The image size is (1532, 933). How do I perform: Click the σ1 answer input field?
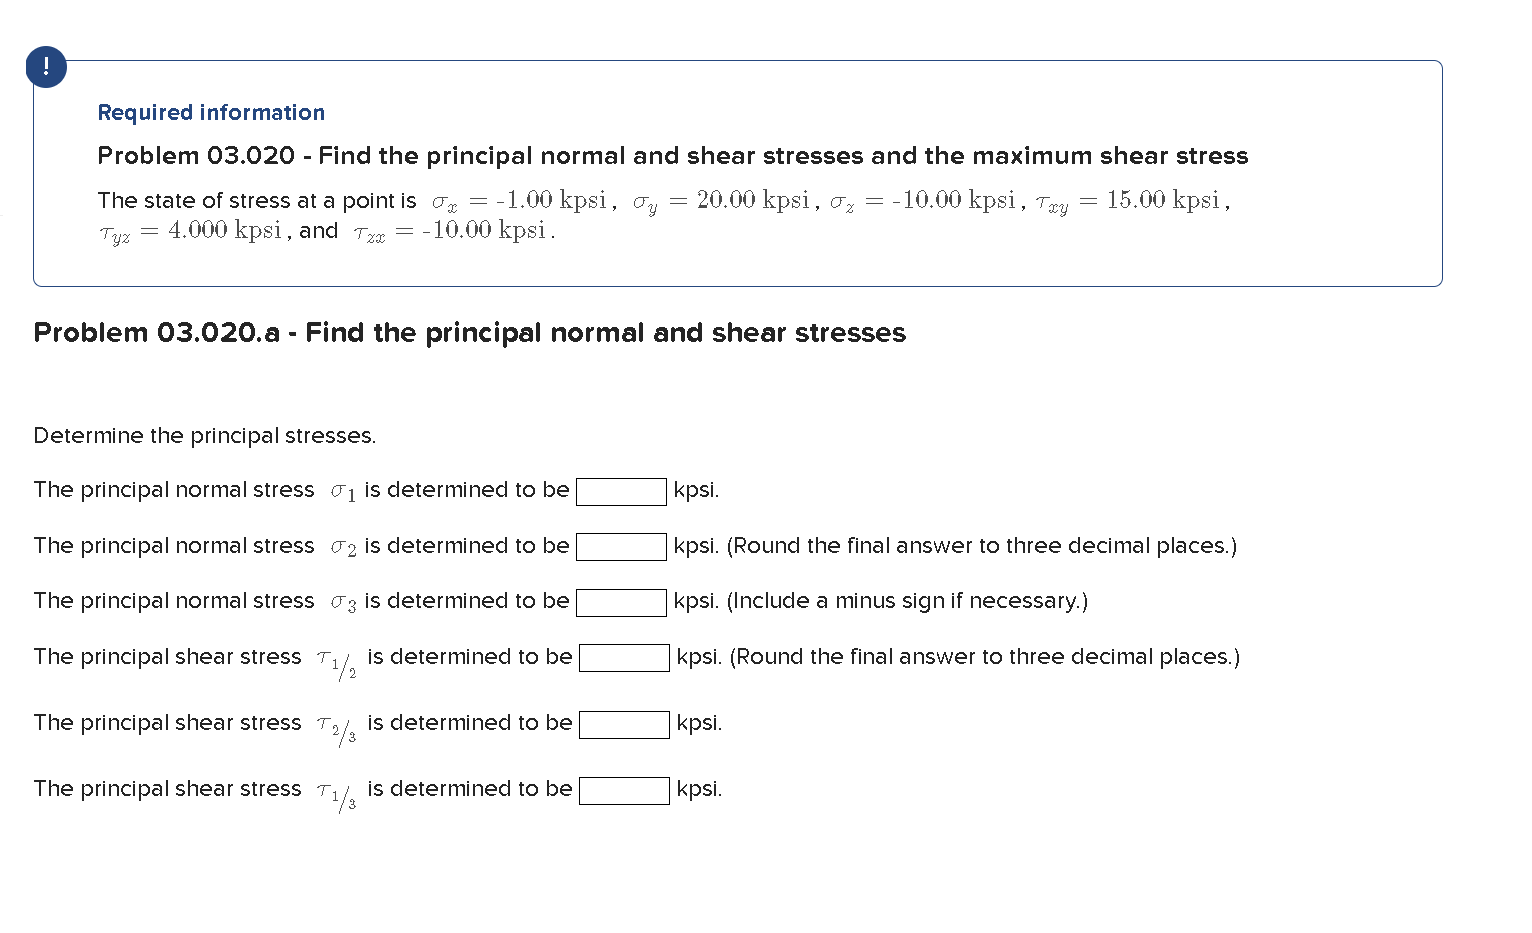[x=621, y=491]
